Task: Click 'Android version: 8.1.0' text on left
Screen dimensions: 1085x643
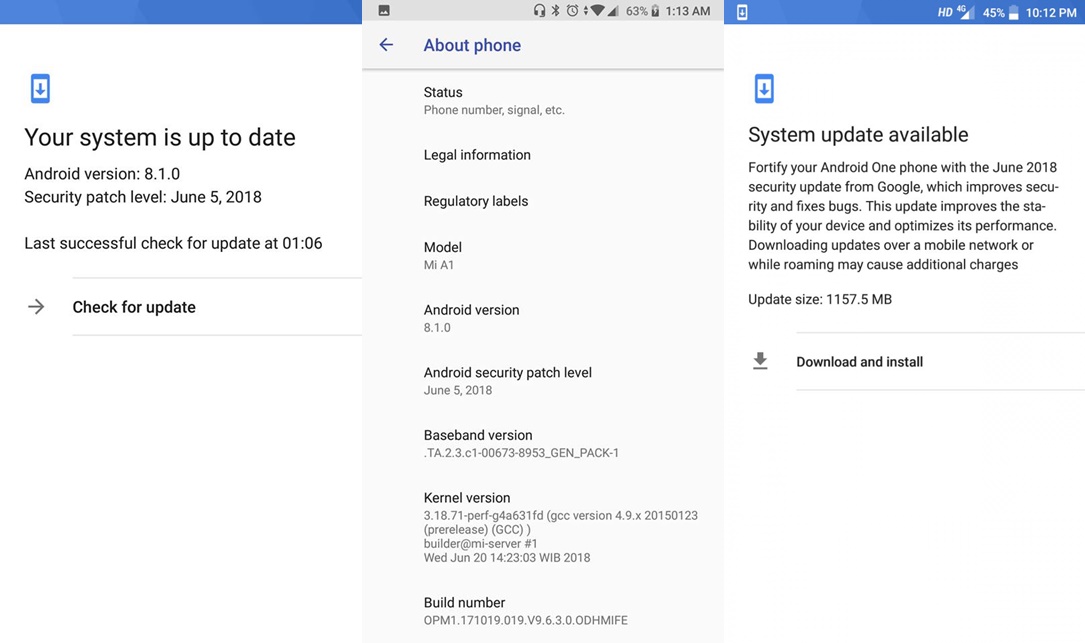Action: (x=102, y=174)
